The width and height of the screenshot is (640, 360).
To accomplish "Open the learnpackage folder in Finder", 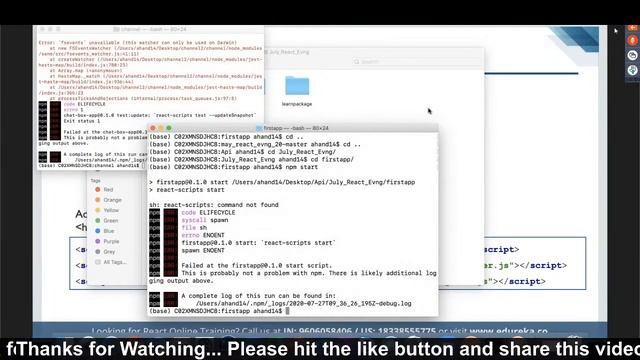I will point(297,91).
